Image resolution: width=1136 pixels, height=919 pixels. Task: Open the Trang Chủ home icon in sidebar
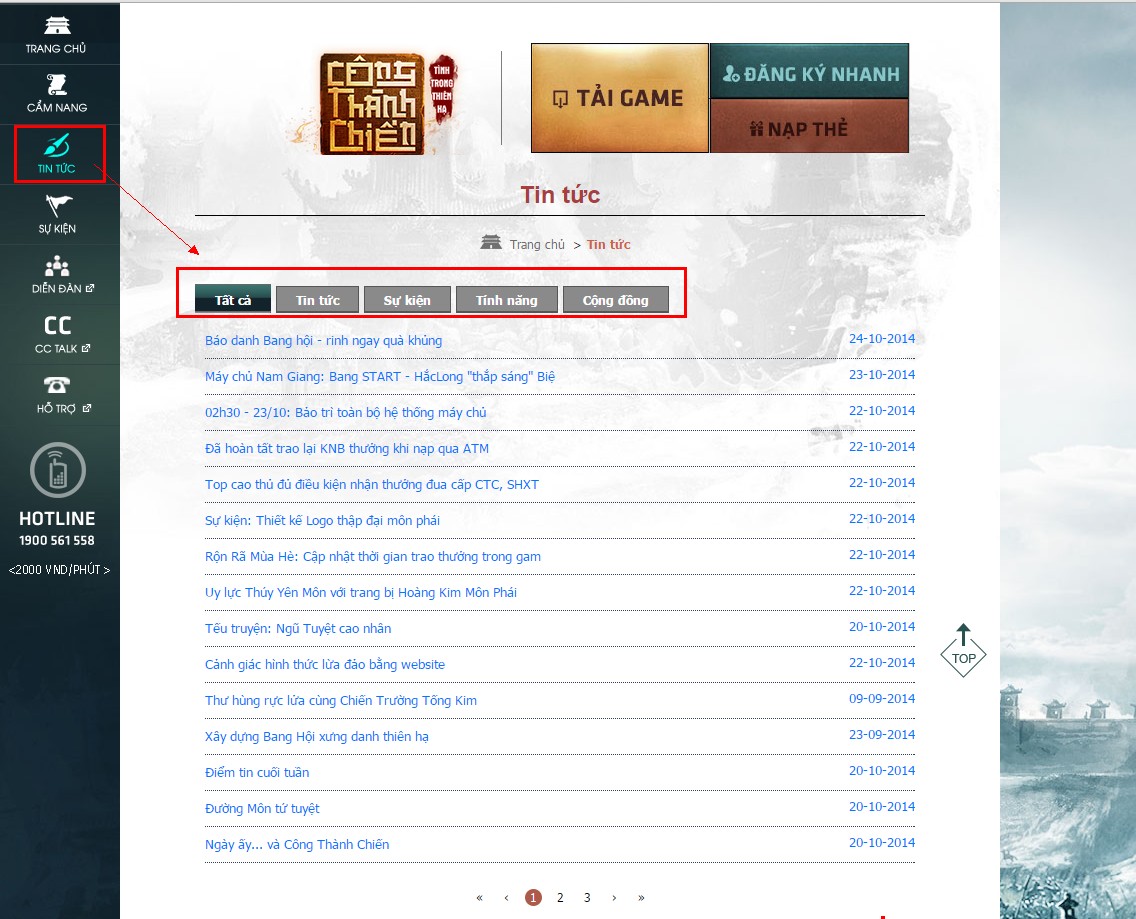coord(57,26)
